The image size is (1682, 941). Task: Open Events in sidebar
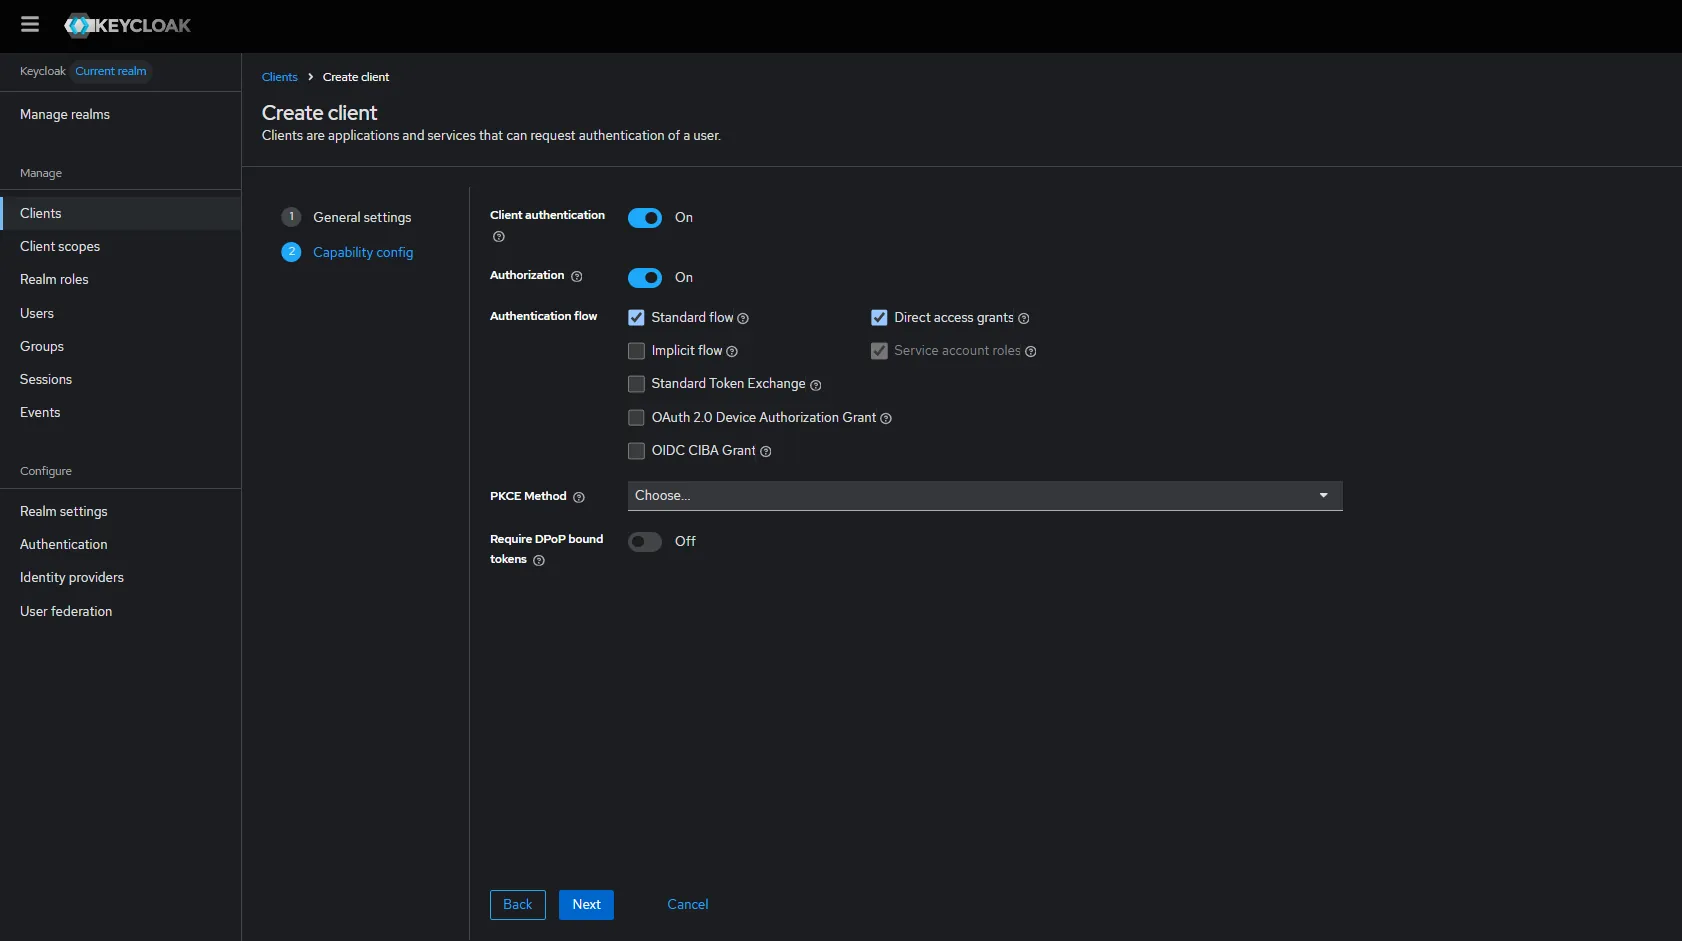point(120,412)
